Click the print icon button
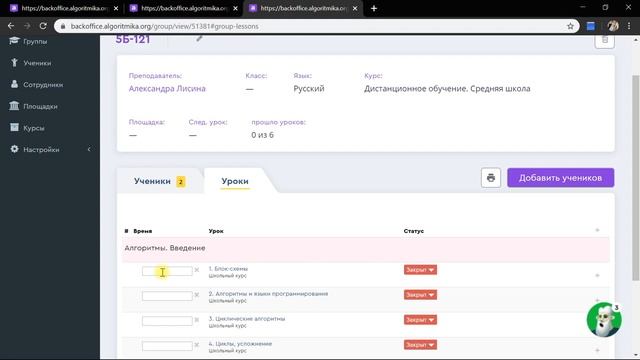 pyautogui.click(x=491, y=178)
